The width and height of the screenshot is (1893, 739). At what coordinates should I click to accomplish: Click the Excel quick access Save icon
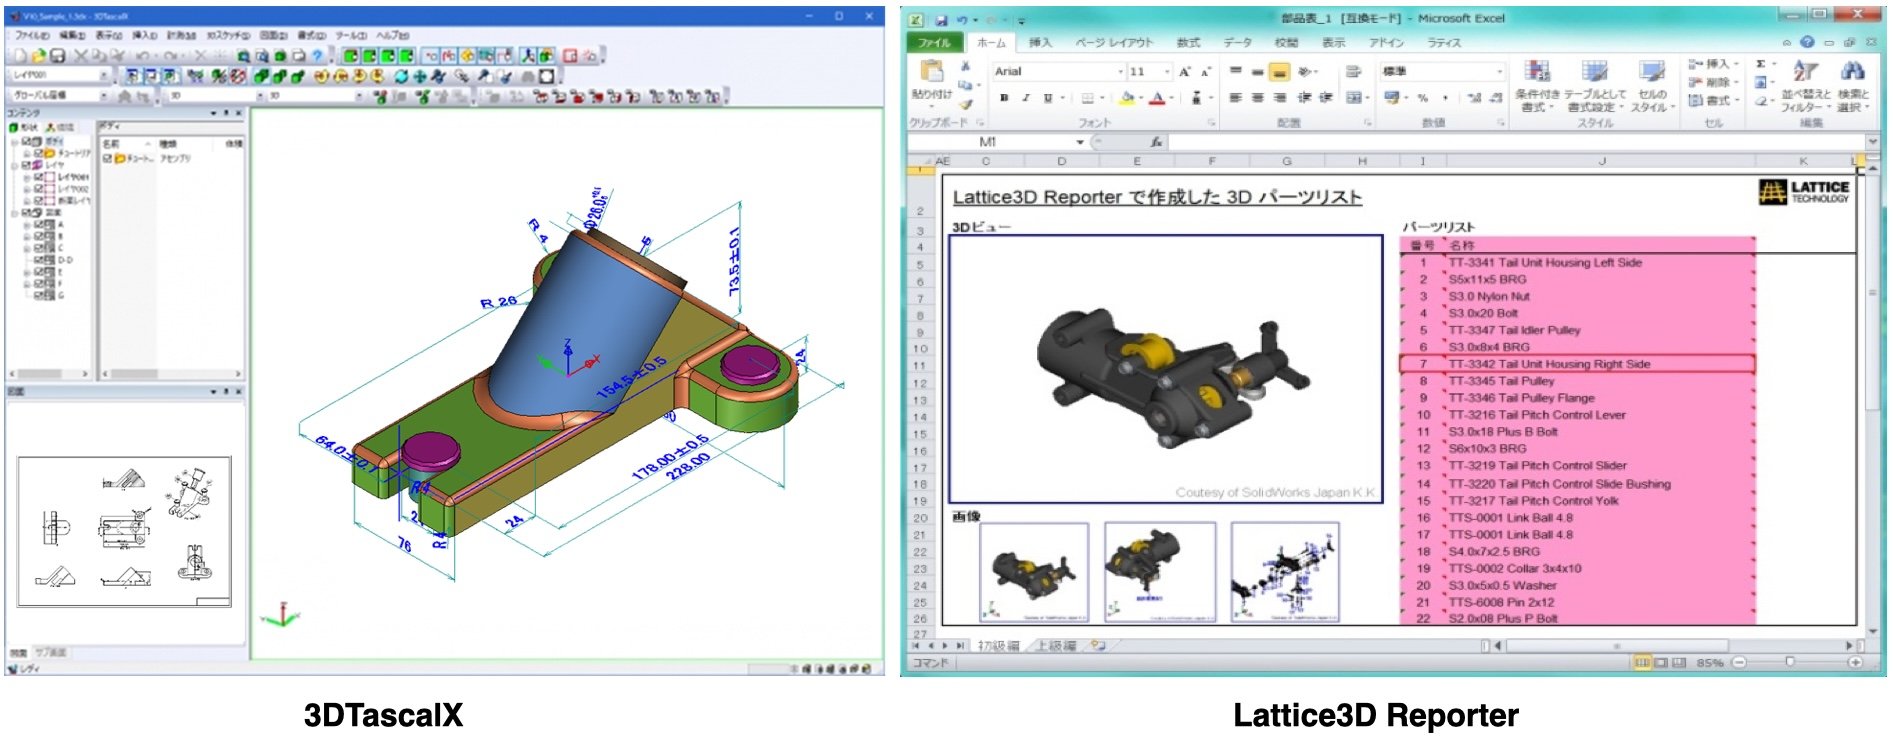941,19
